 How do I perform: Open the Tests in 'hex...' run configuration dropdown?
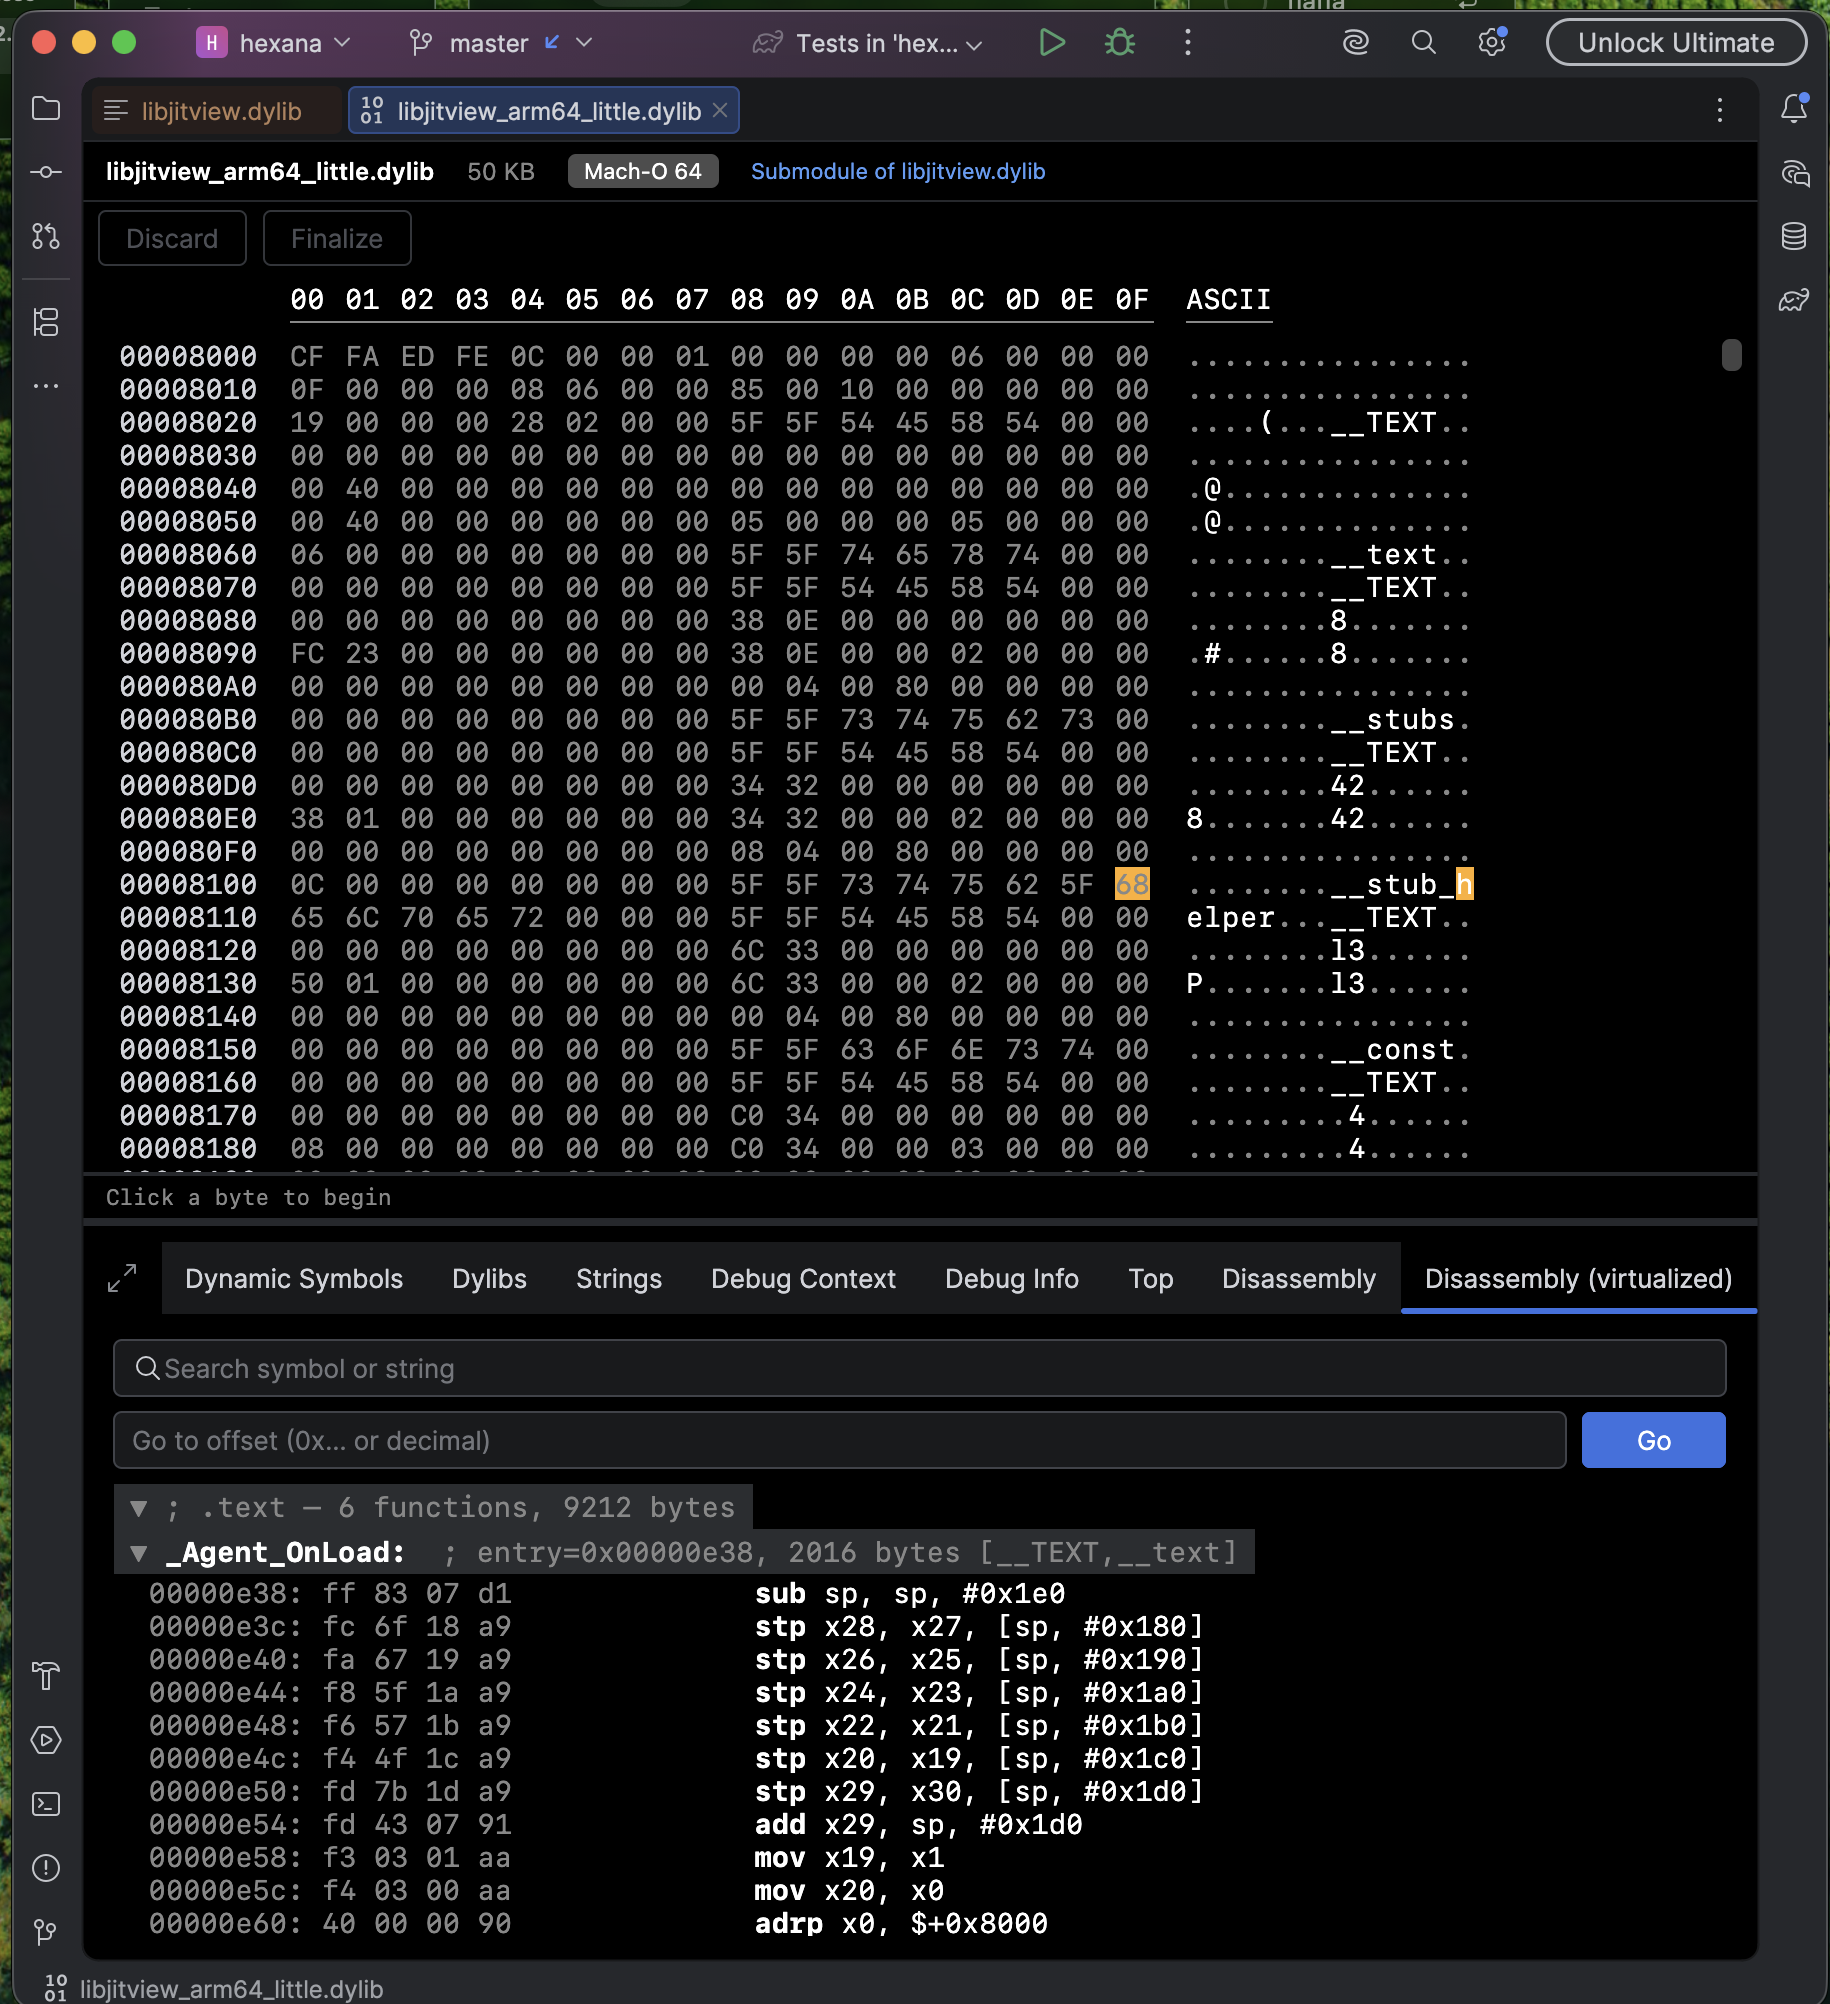(868, 43)
